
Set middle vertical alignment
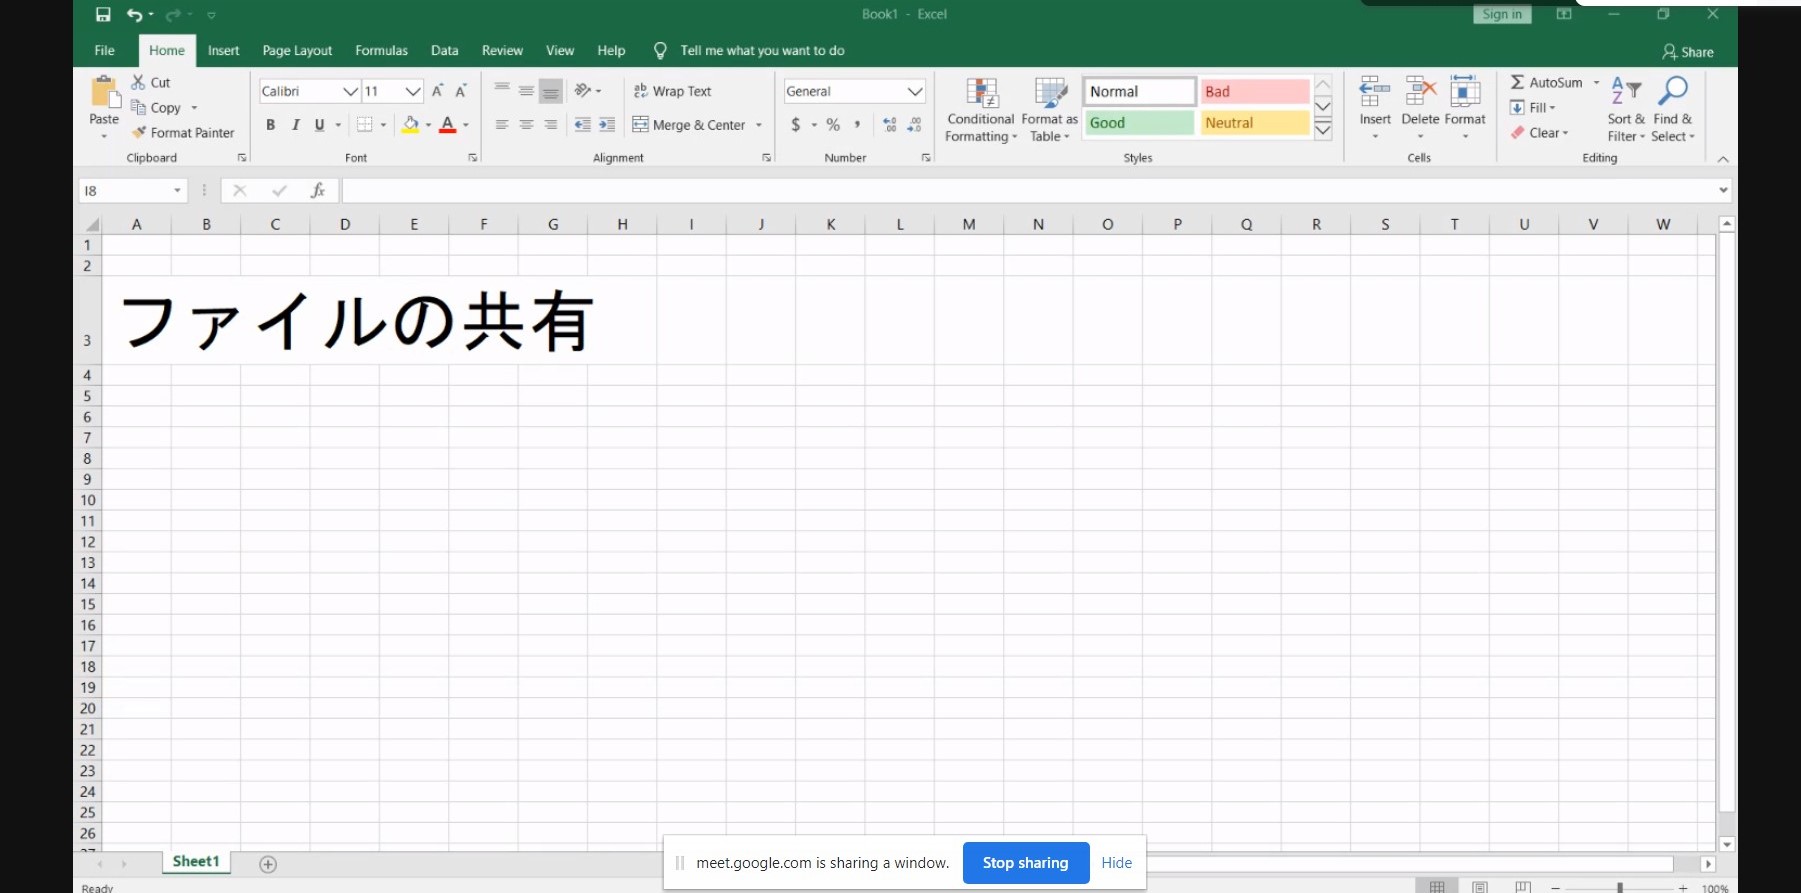[526, 91]
